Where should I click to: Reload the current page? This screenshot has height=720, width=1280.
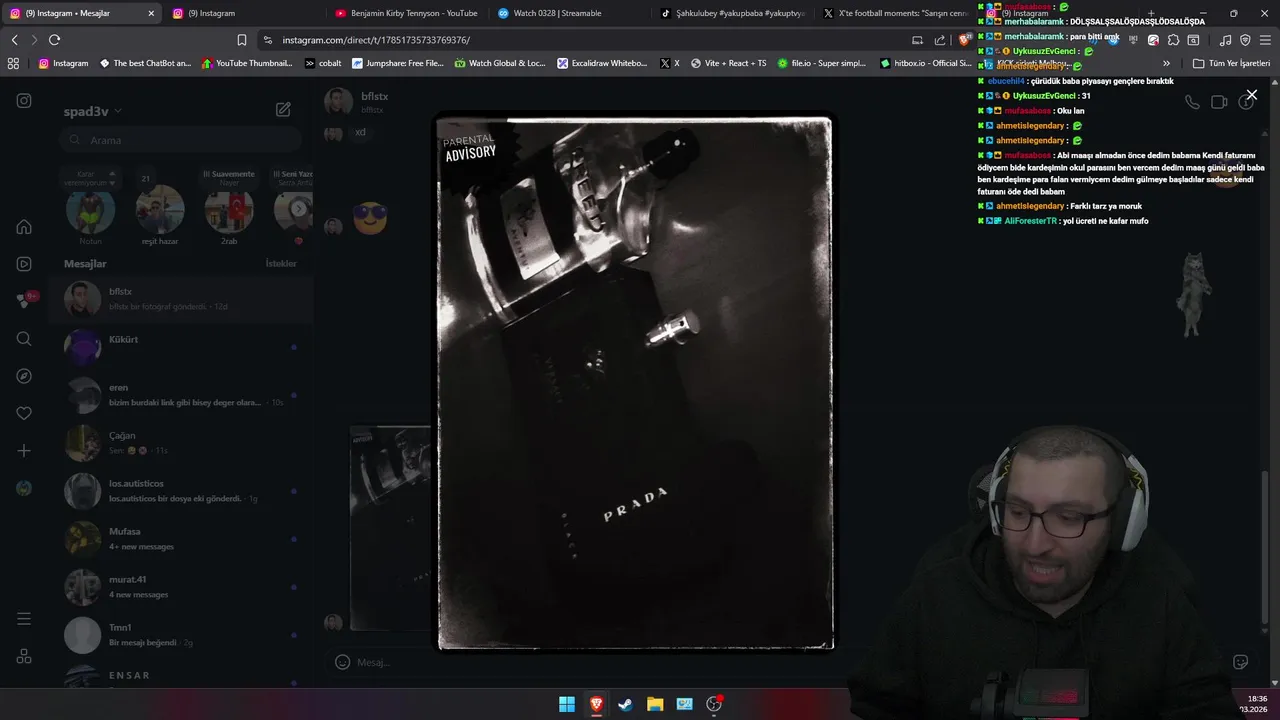pos(54,40)
